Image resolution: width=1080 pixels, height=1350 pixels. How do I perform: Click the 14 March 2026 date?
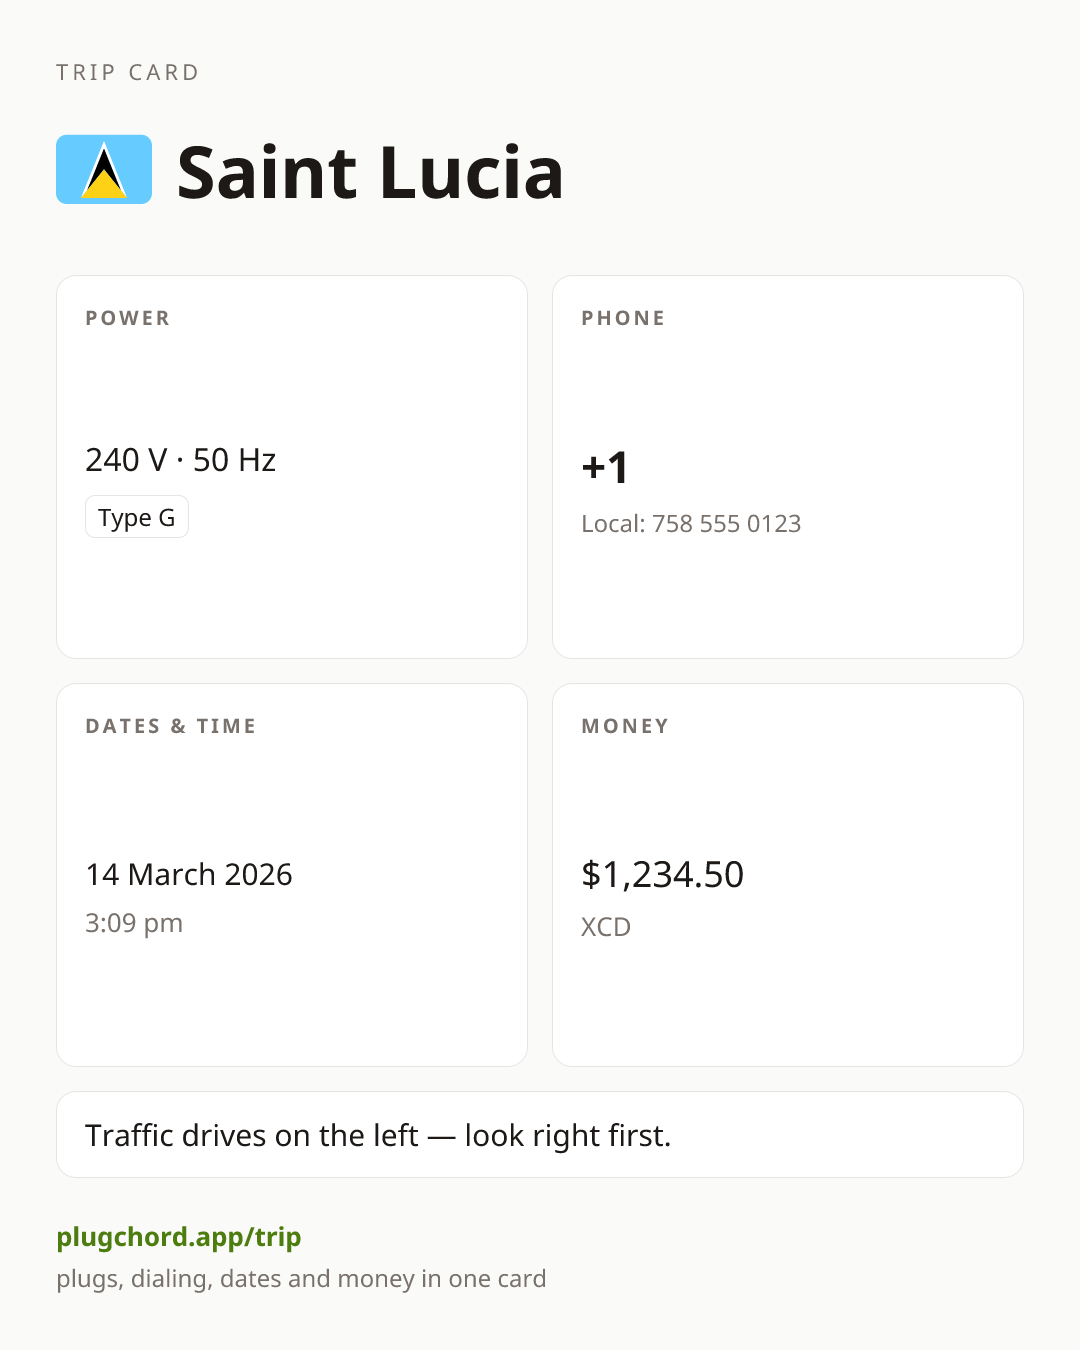[189, 874]
